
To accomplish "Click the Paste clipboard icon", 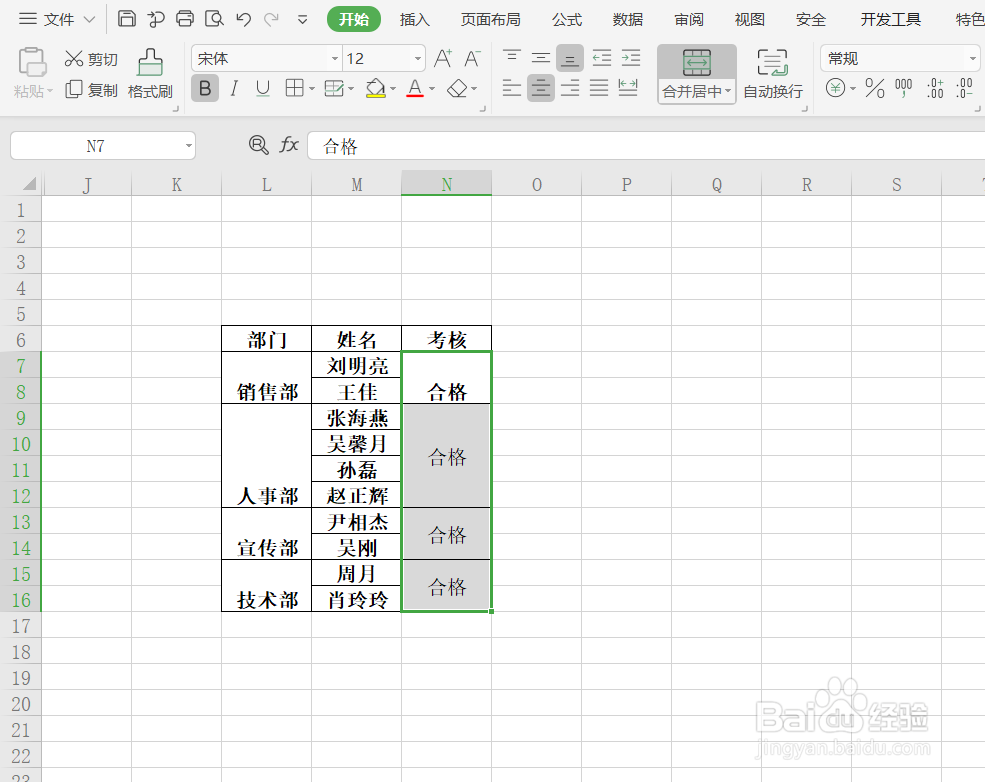I will [x=32, y=62].
